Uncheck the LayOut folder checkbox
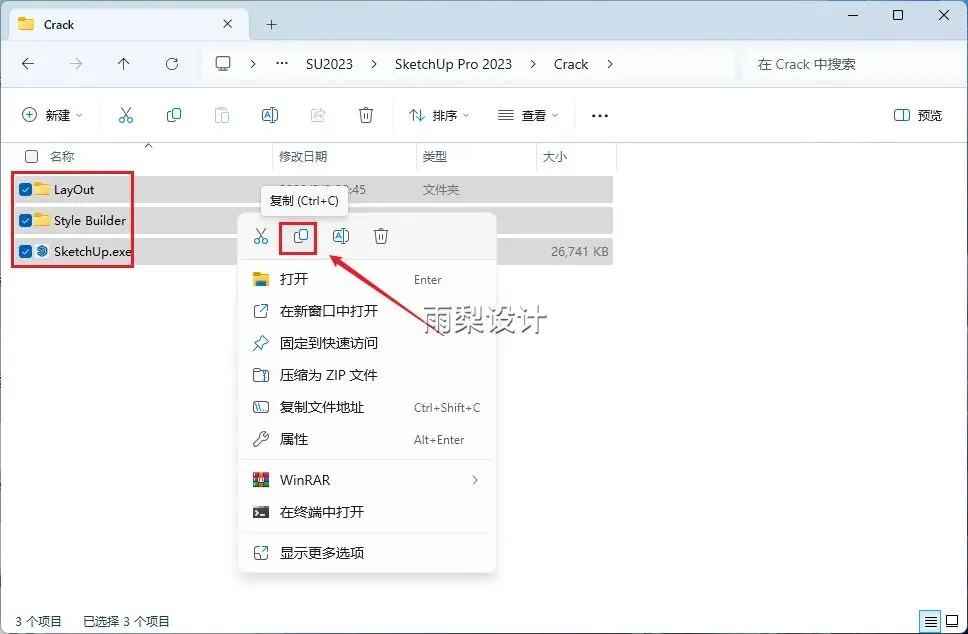 click(x=25, y=190)
